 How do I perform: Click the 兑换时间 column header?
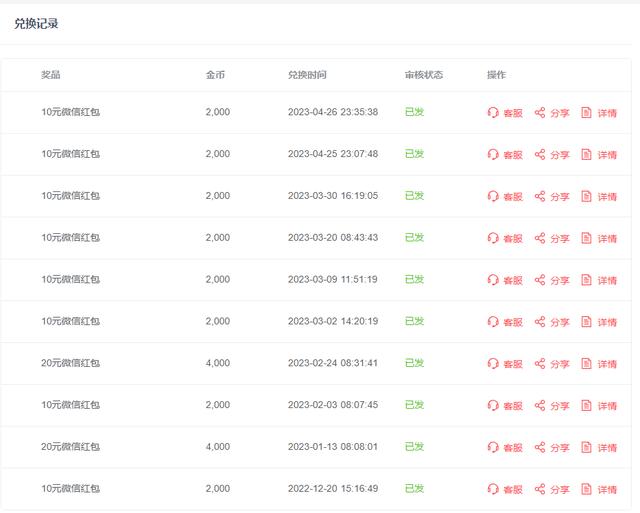[x=307, y=75]
